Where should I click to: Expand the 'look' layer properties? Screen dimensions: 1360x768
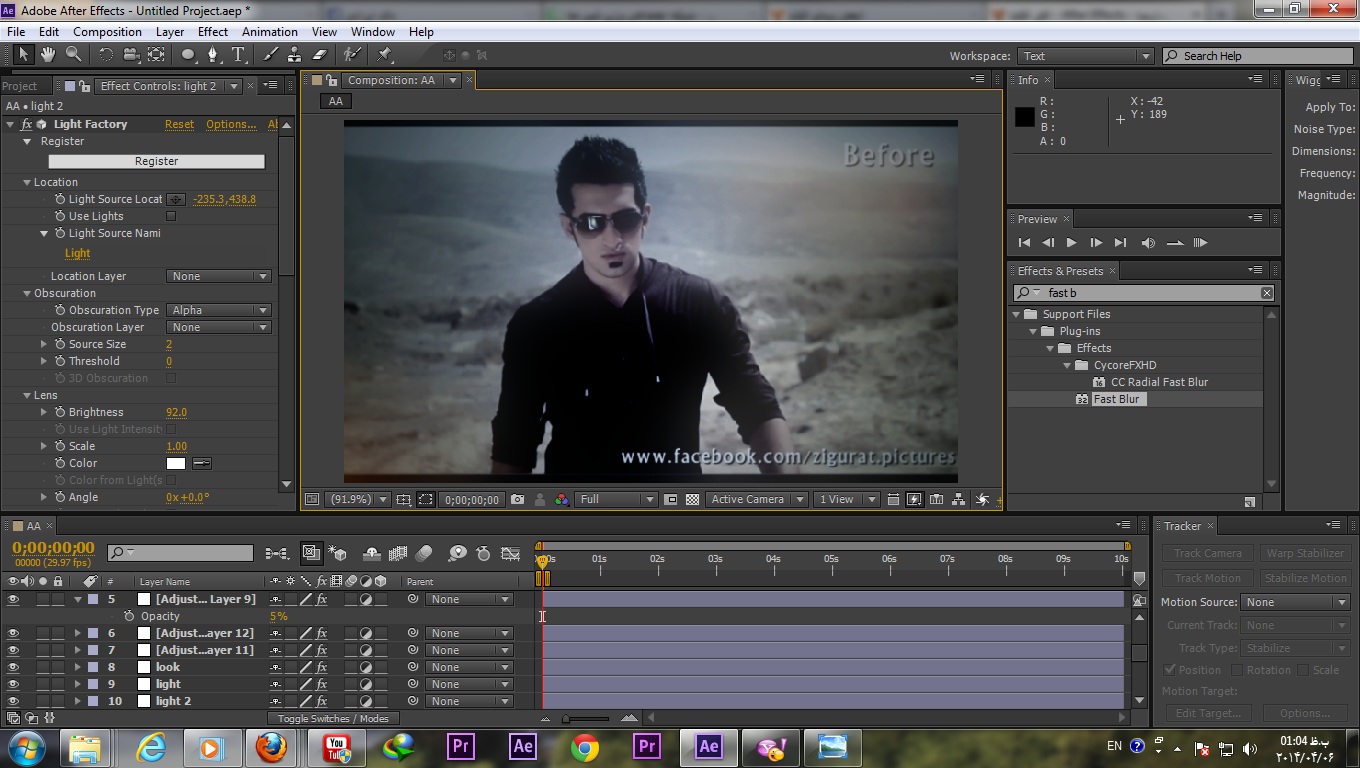77,667
